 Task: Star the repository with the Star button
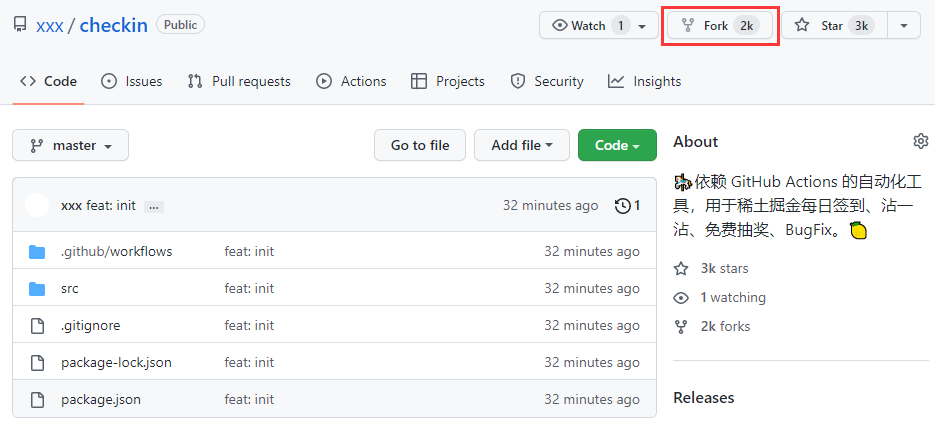click(x=834, y=26)
